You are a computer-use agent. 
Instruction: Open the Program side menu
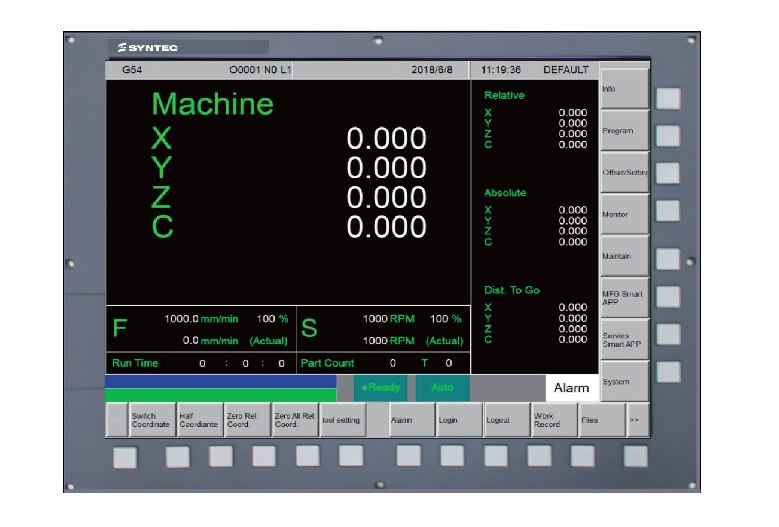click(624, 131)
